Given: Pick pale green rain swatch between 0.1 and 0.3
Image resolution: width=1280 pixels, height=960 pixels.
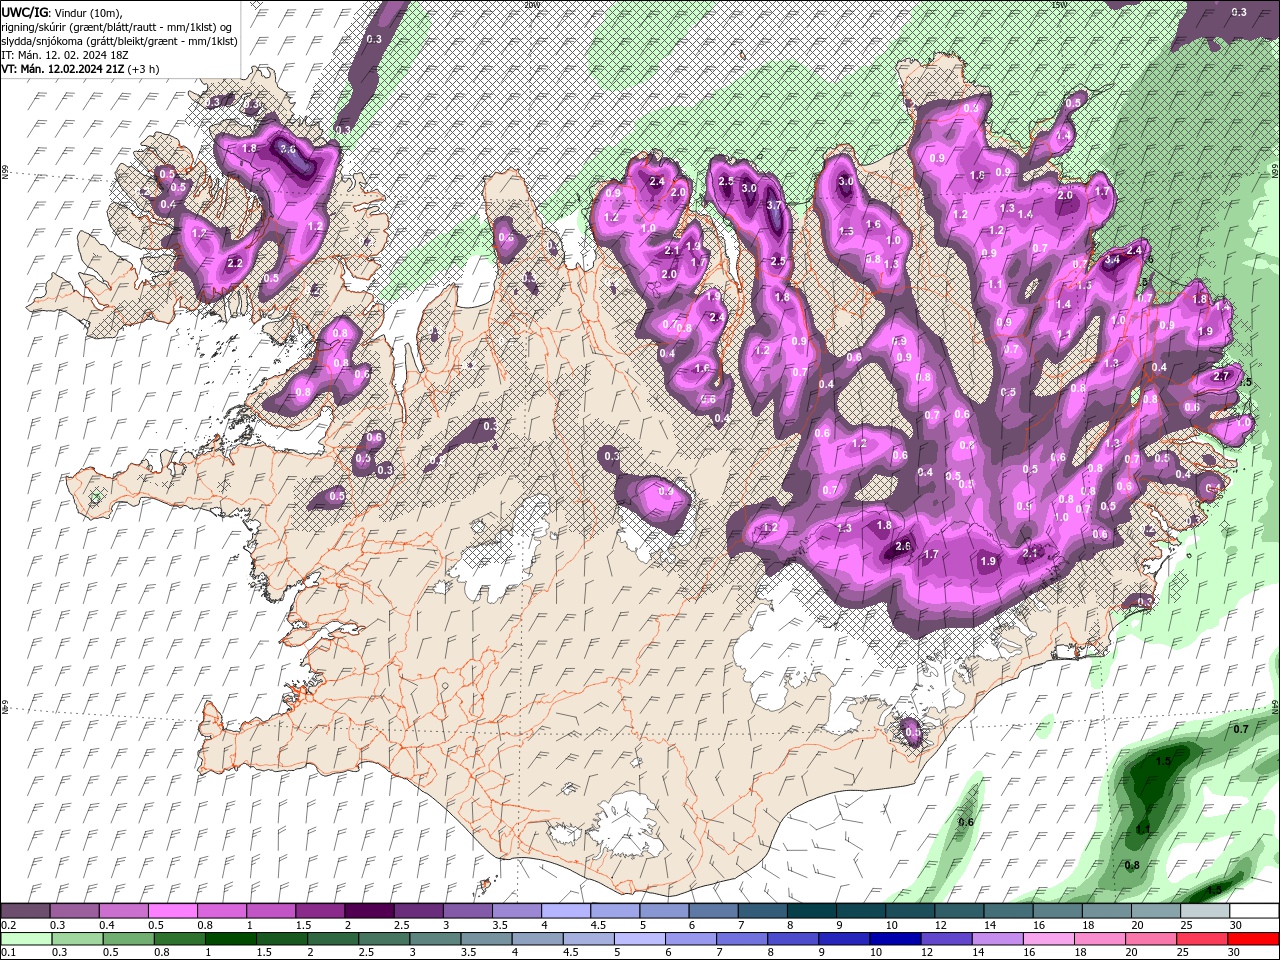Looking at the screenshot, I should (x=27, y=939).
